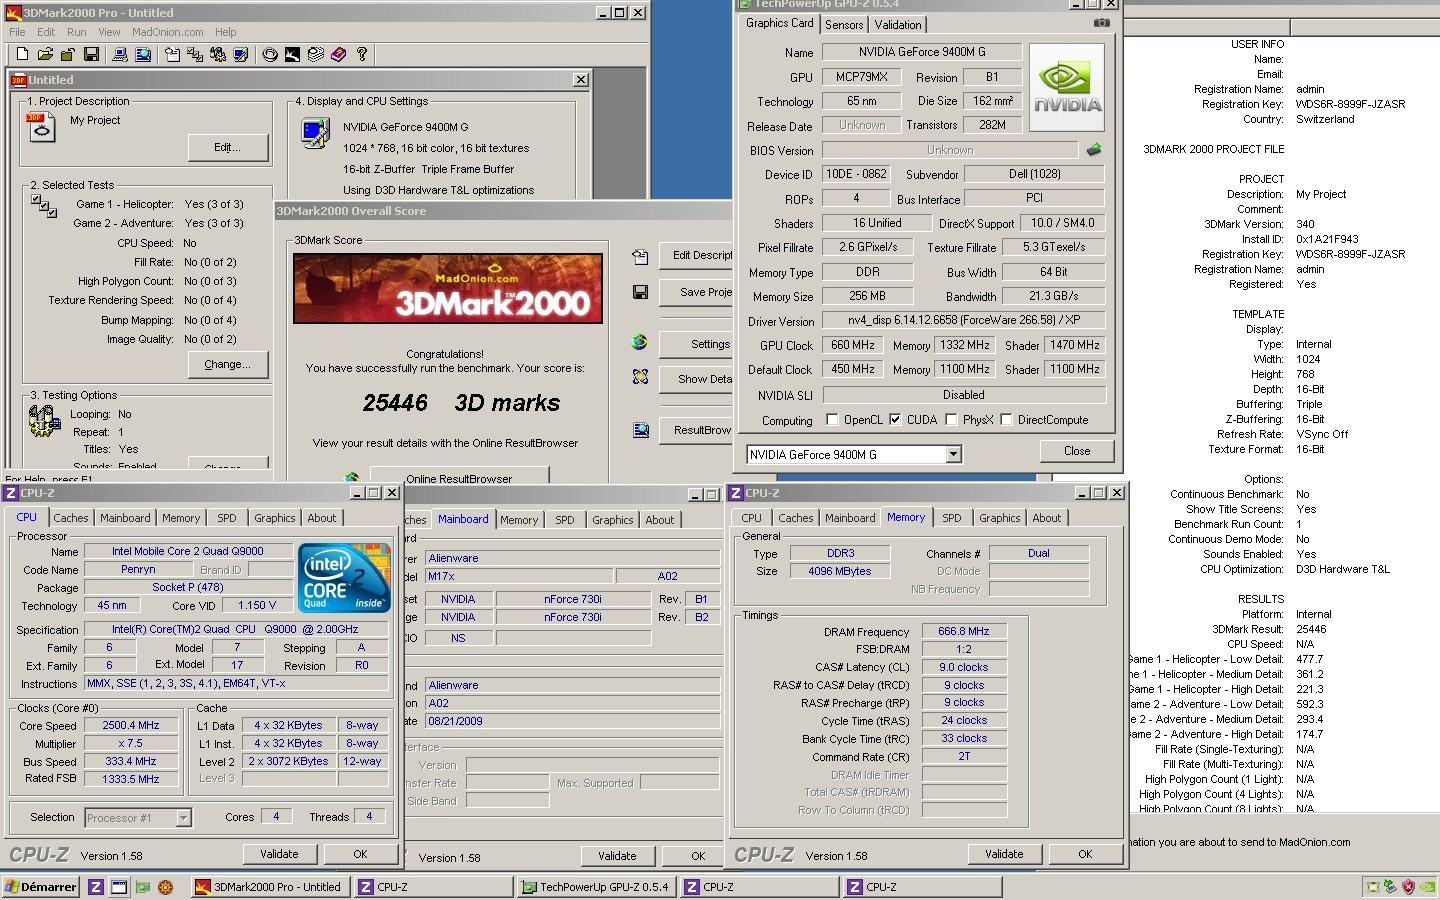Click the black demo picture toolbar icon
Viewport: 1440px width, 900px height.
point(292,54)
